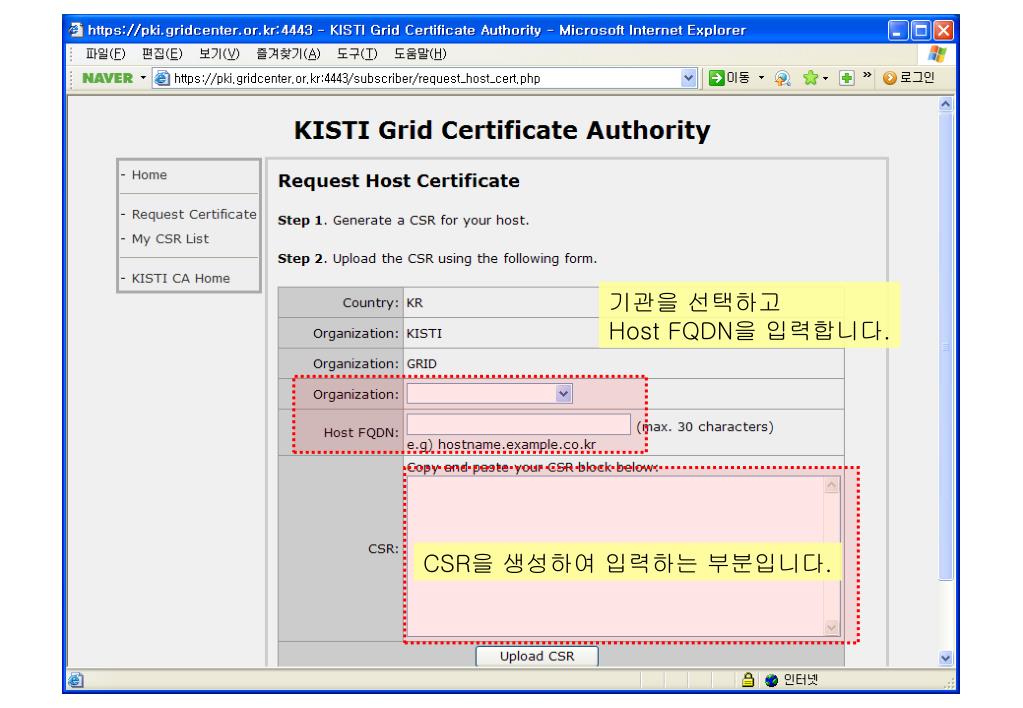The height and width of the screenshot is (708, 1023).
Task: Click the page vertical scrollbar thumb
Action: click(x=945, y=346)
